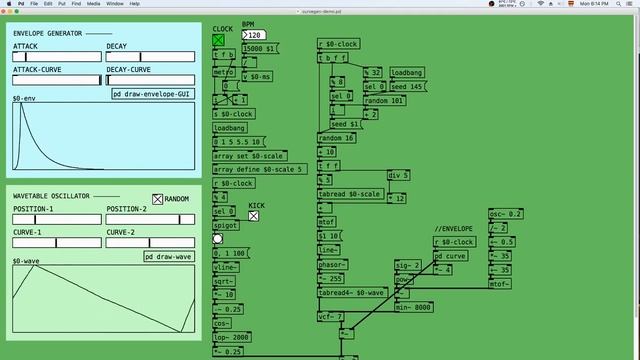Select the 's $0-clock' object
Image resolution: width=640 pixels, height=360 pixels.
pos(234,114)
